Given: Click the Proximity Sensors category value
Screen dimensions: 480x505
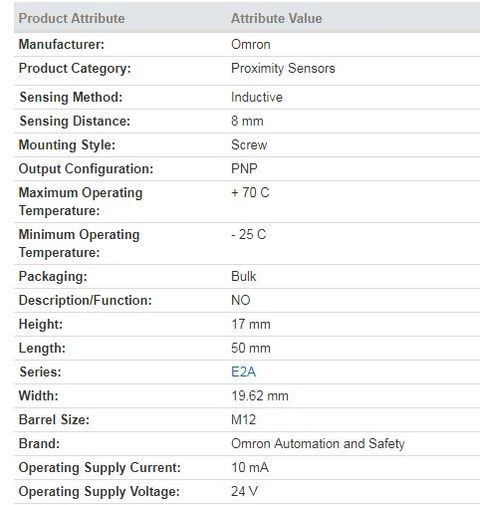Looking at the screenshot, I should [x=283, y=68].
